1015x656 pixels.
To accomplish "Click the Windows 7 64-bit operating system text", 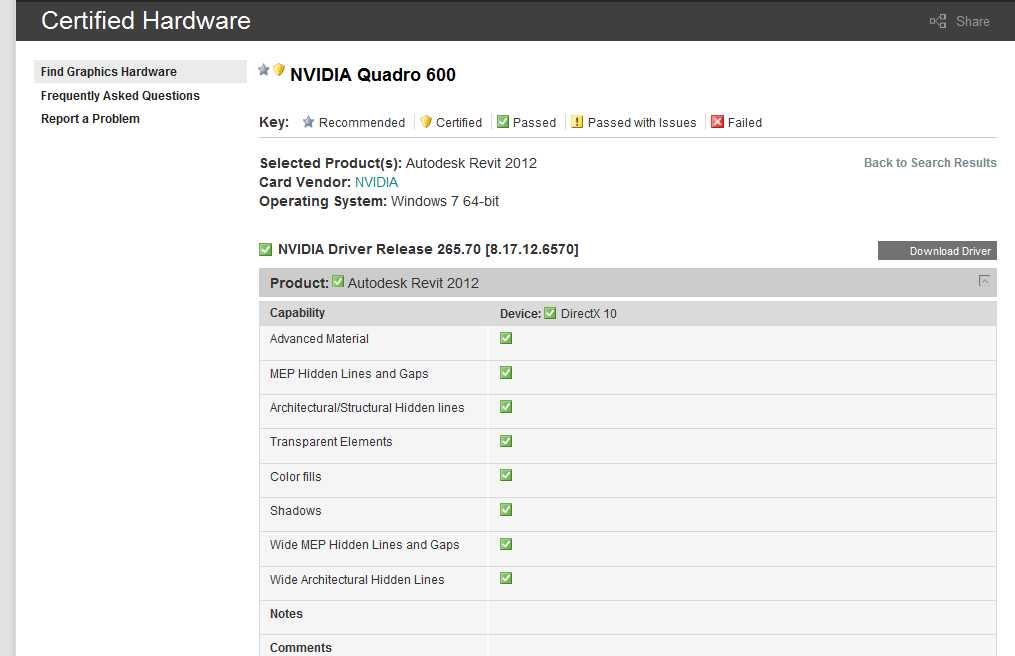I will click(445, 201).
